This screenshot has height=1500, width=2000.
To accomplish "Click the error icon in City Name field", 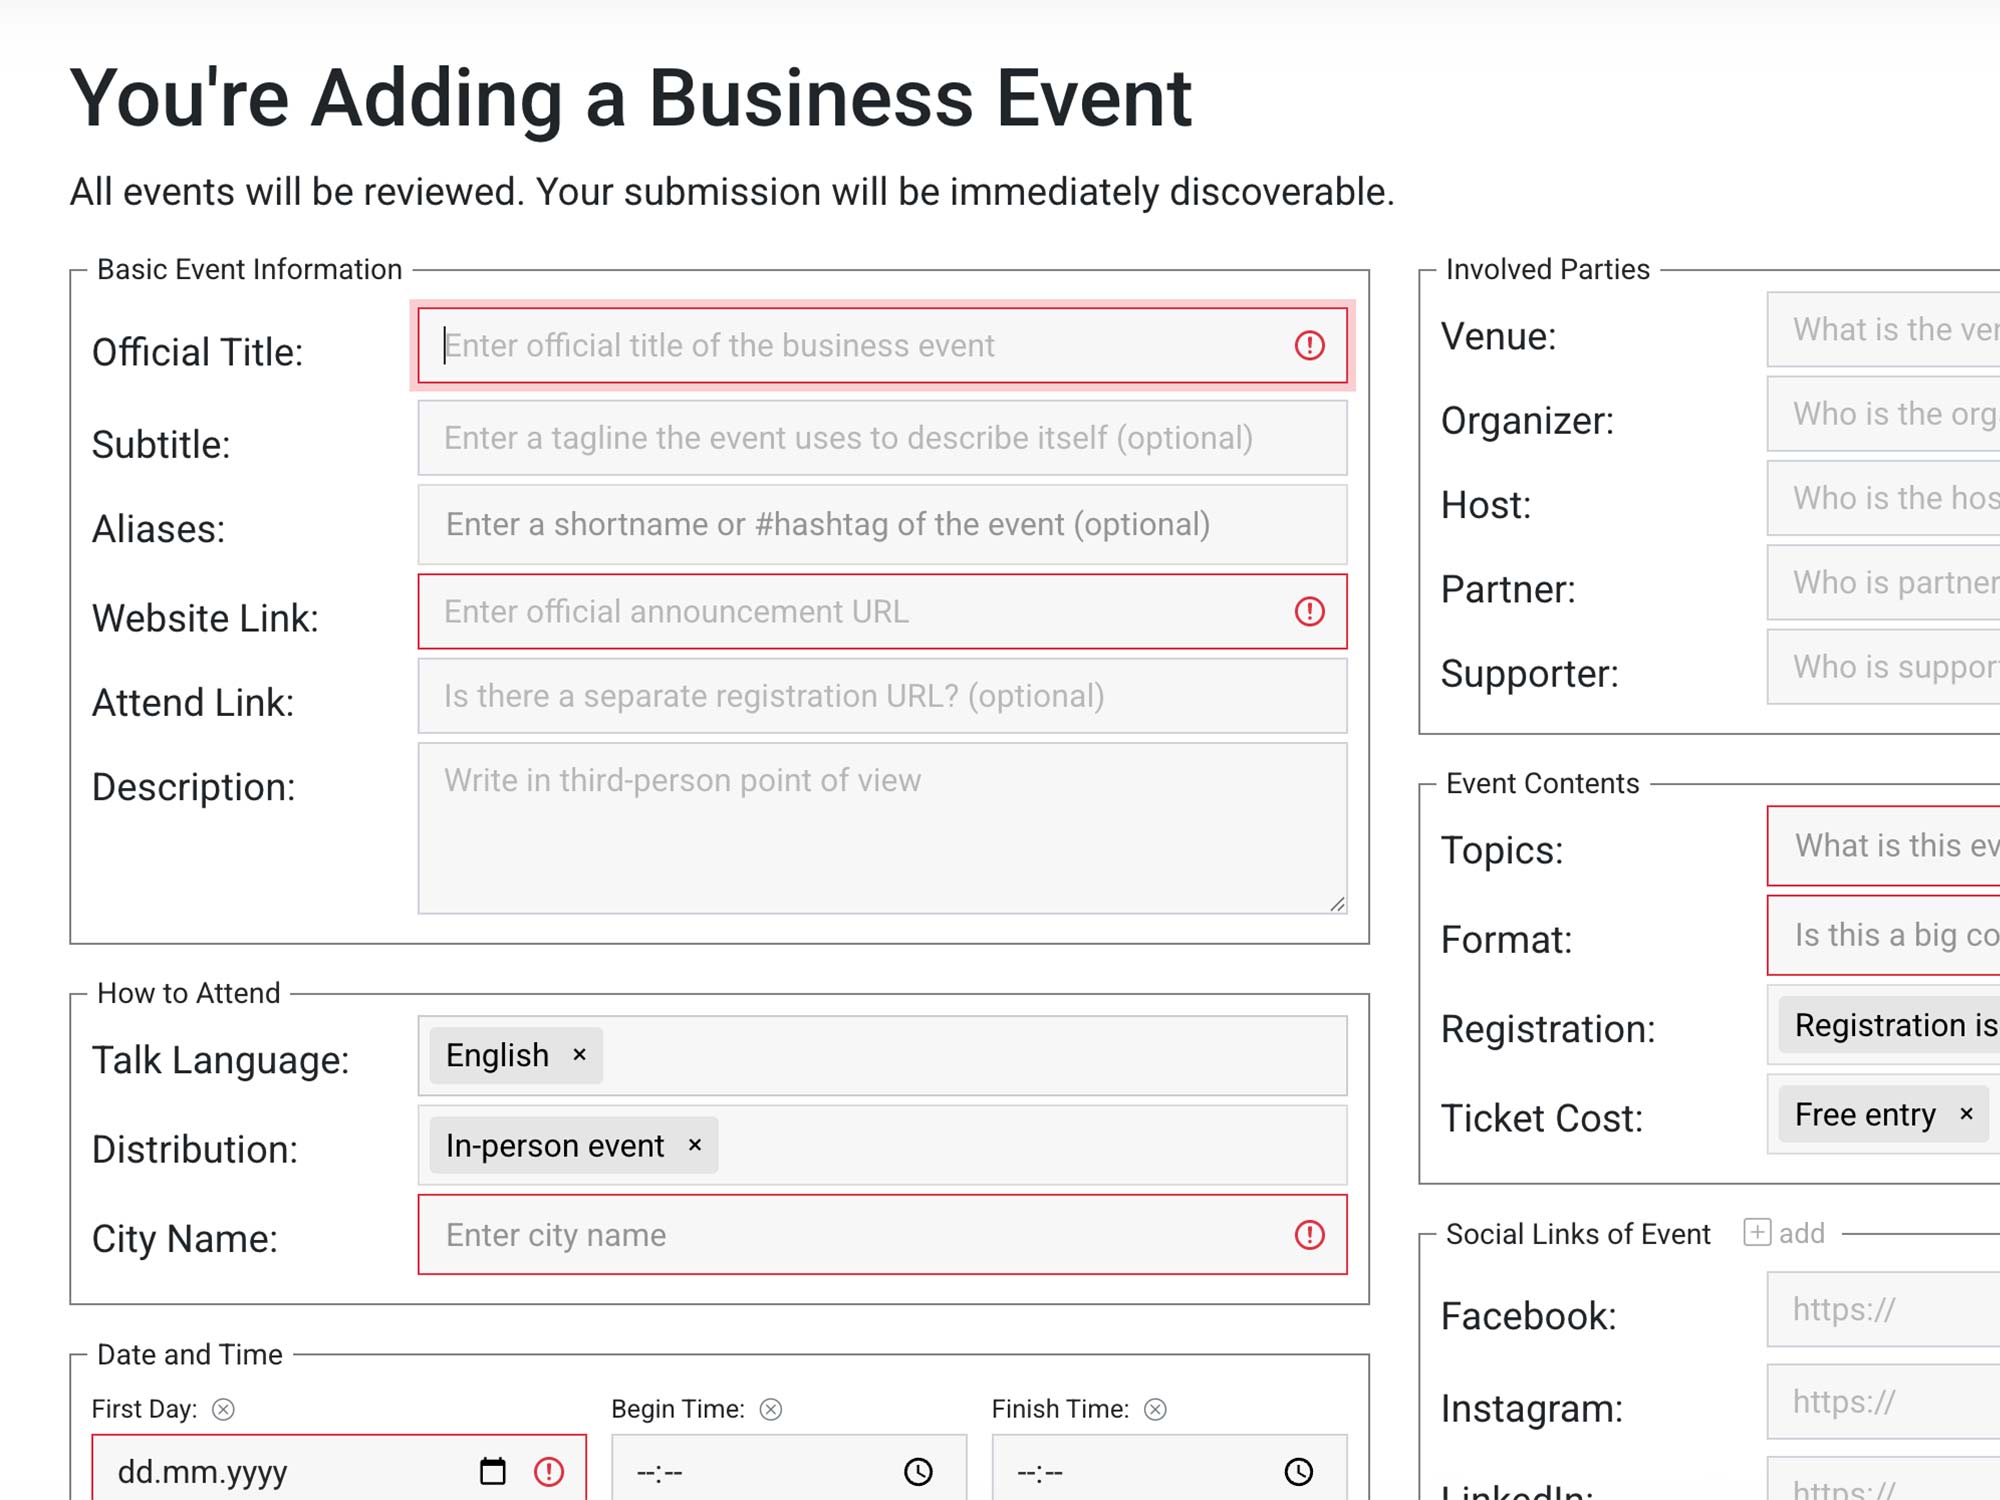I will (1311, 1235).
